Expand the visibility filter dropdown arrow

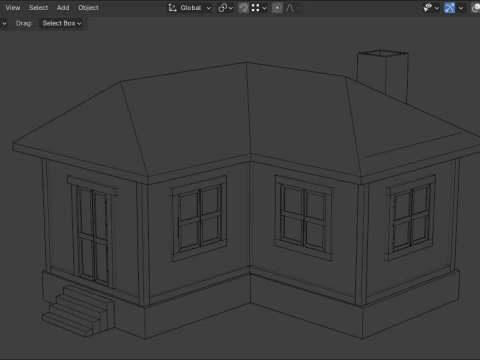(437, 8)
